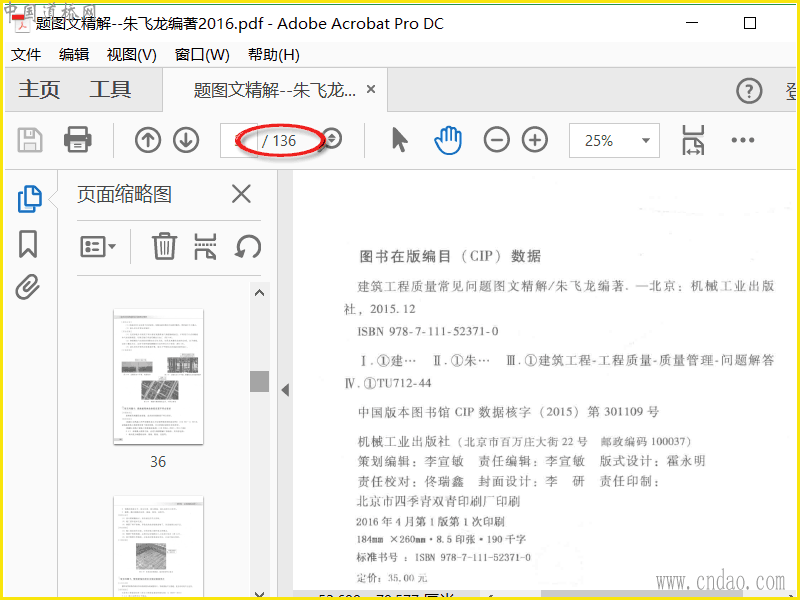
Task: Click the Print file icon
Action: click(78, 140)
